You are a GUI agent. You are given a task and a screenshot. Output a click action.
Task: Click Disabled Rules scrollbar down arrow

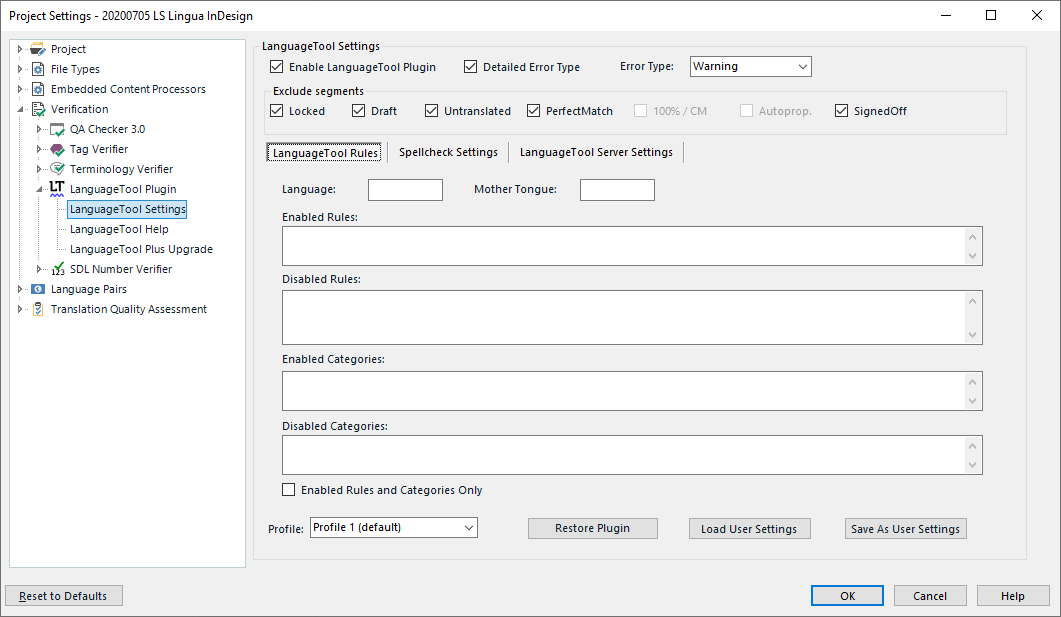pyautogui.click(x=972, y=335)
